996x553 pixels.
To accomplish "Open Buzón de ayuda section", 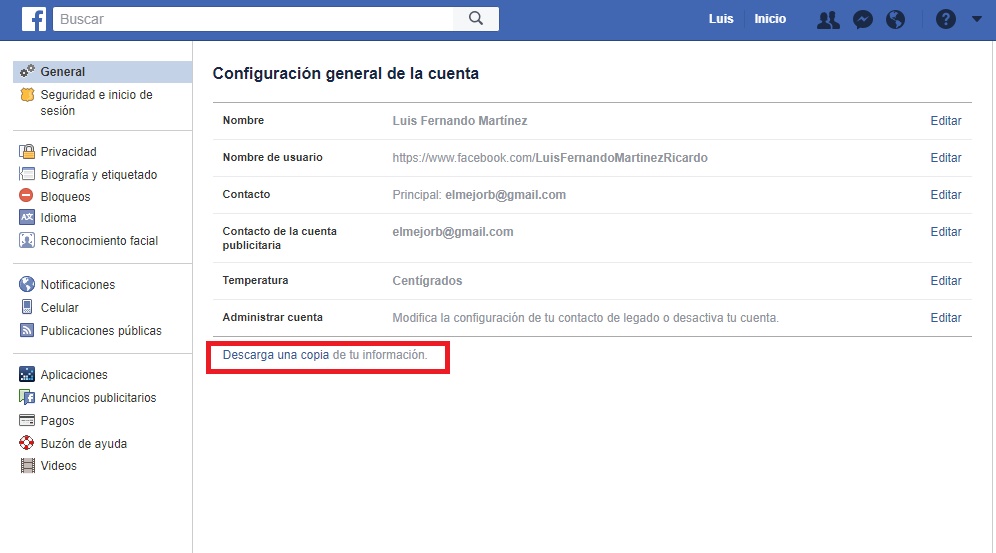I will [83, 444].
